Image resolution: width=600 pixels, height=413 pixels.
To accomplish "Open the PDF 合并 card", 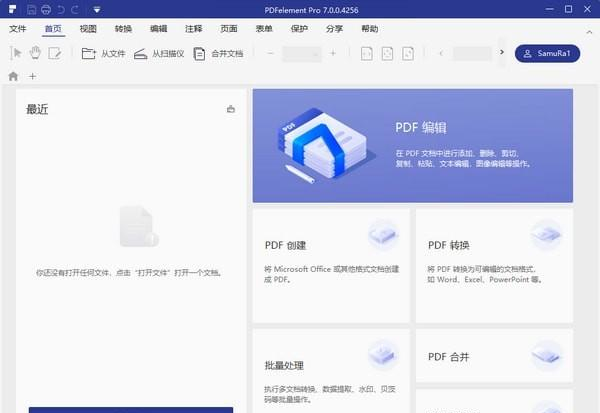I will tap(494, 355).
